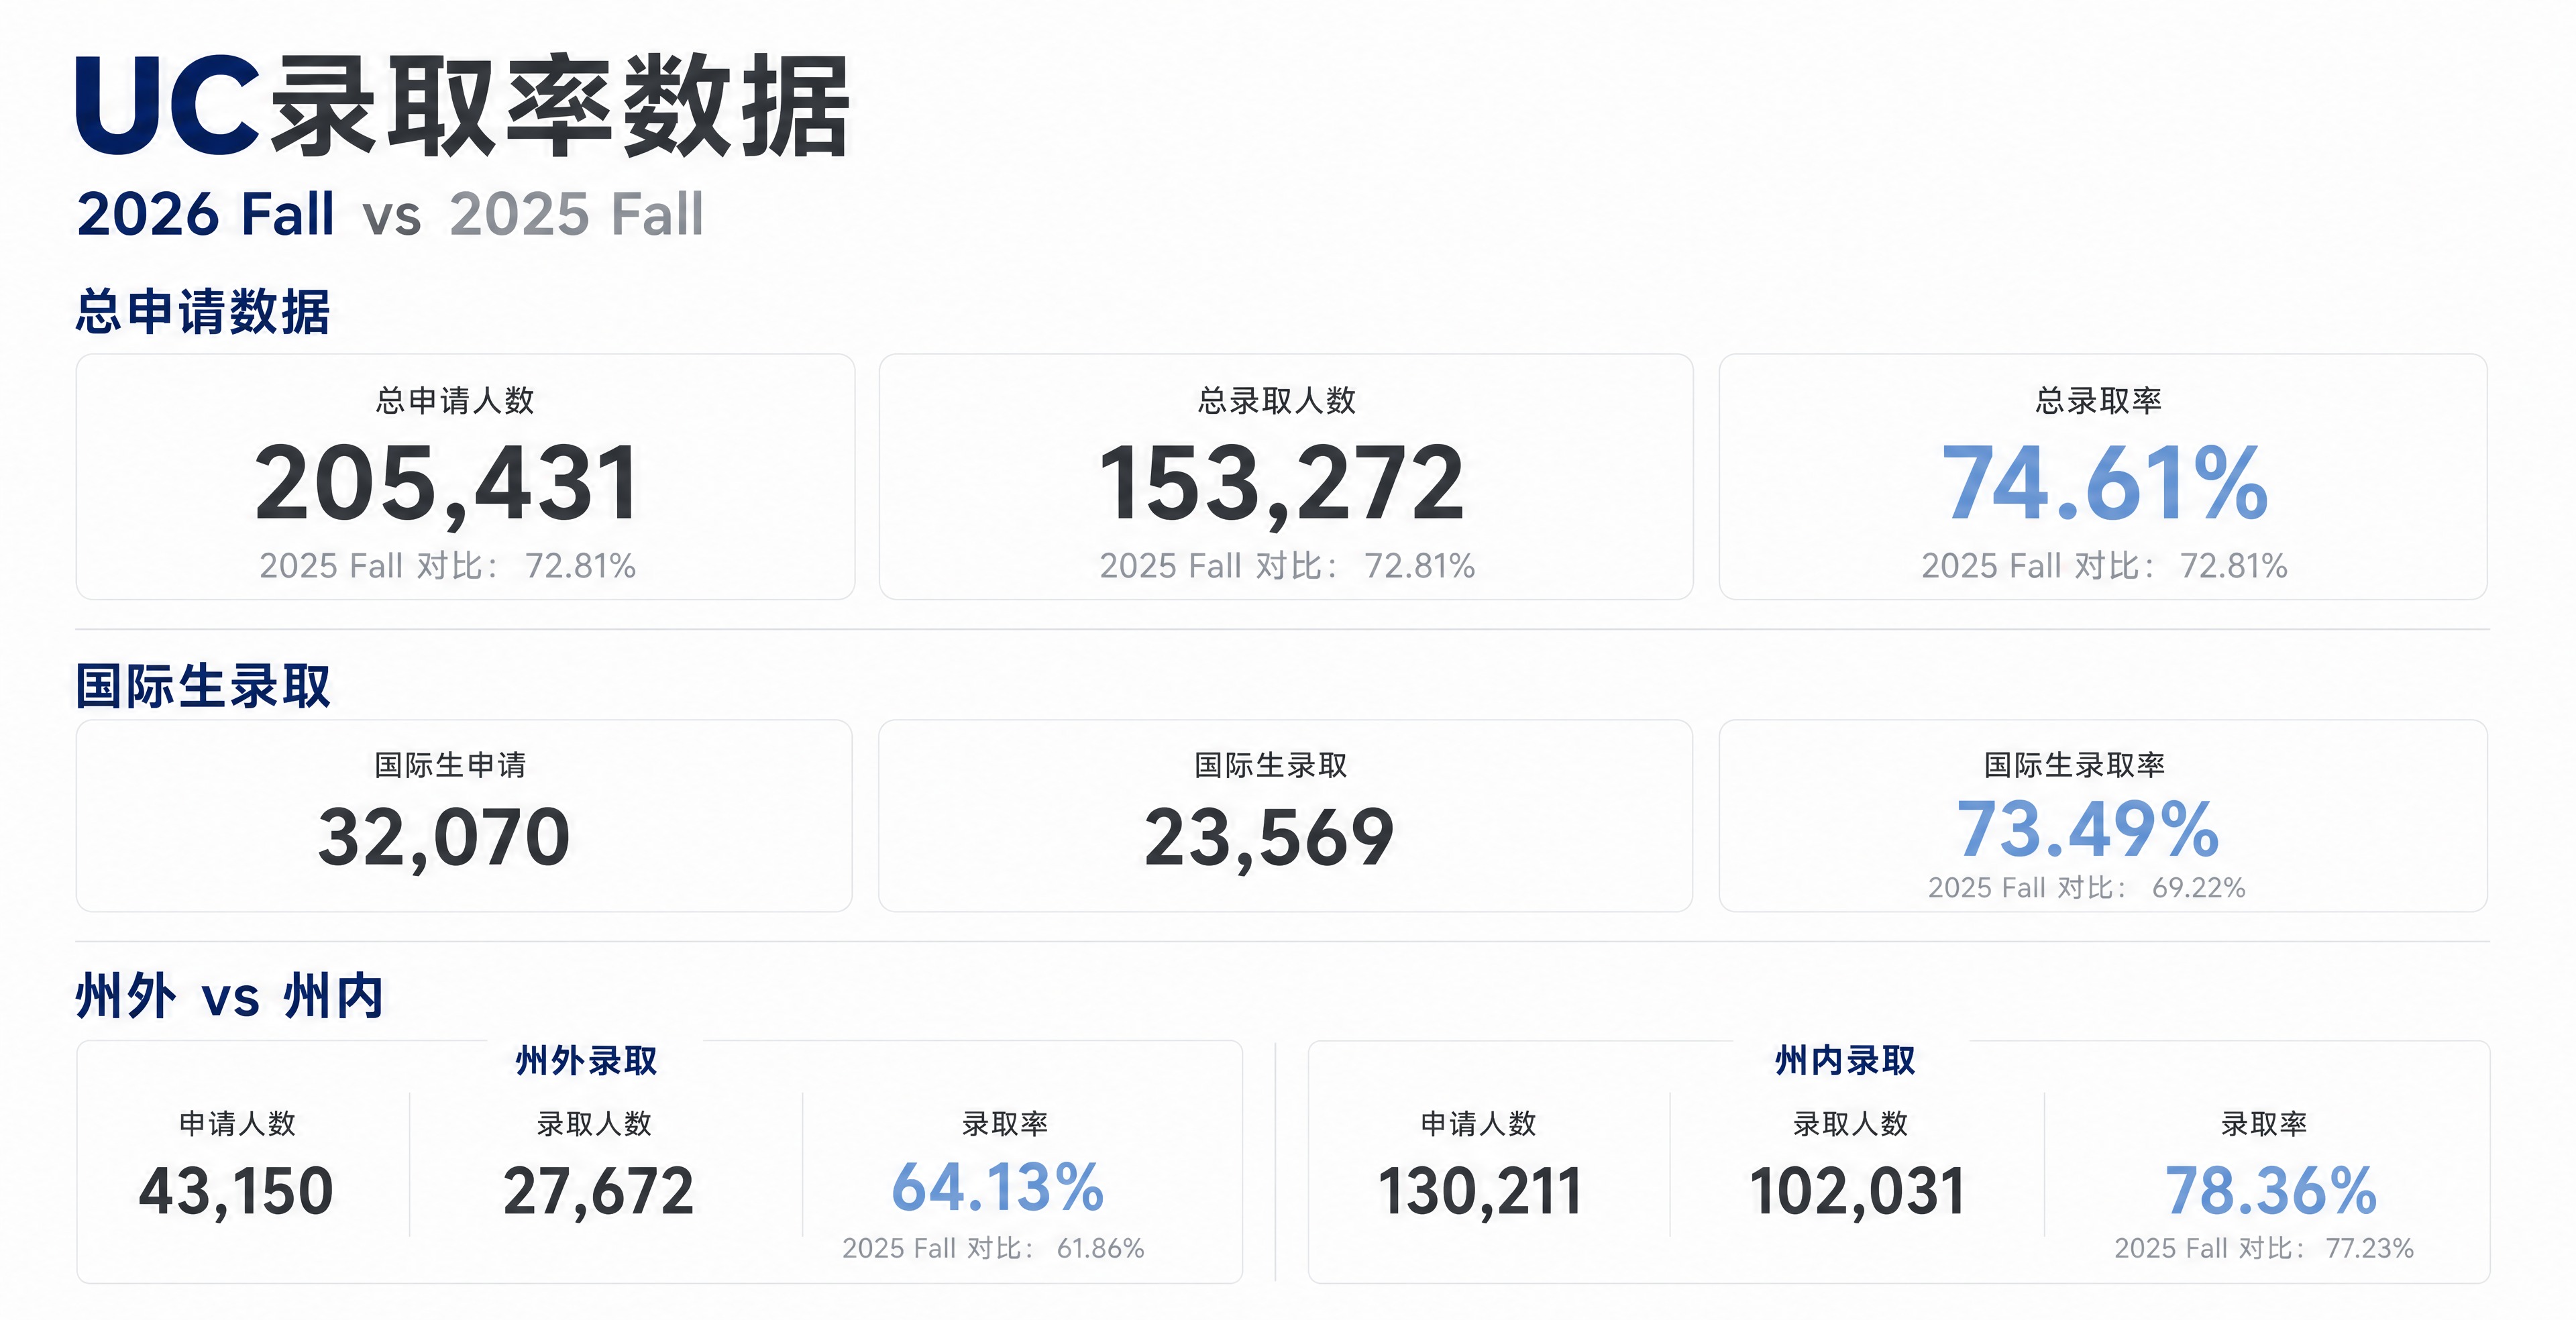
Task: Click the 总录取人数 label
Action: click(x=1277, y=401)
